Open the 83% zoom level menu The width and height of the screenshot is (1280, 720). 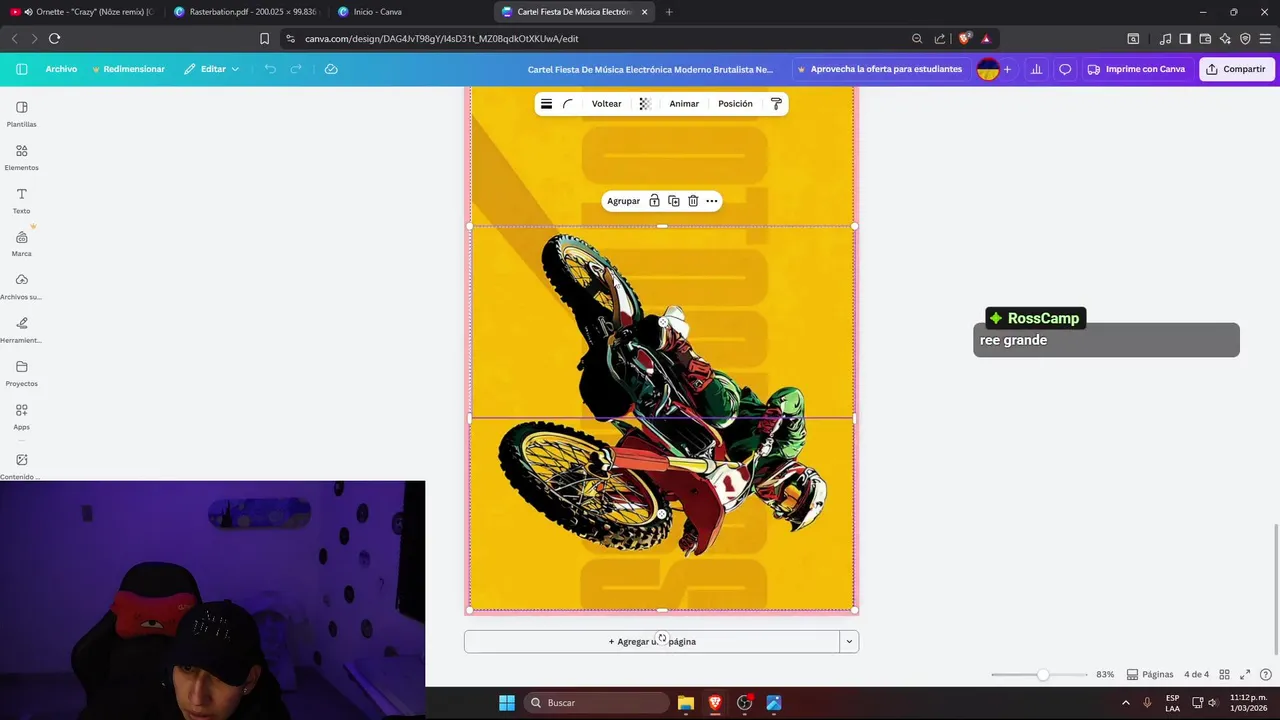click(1105, 675)
